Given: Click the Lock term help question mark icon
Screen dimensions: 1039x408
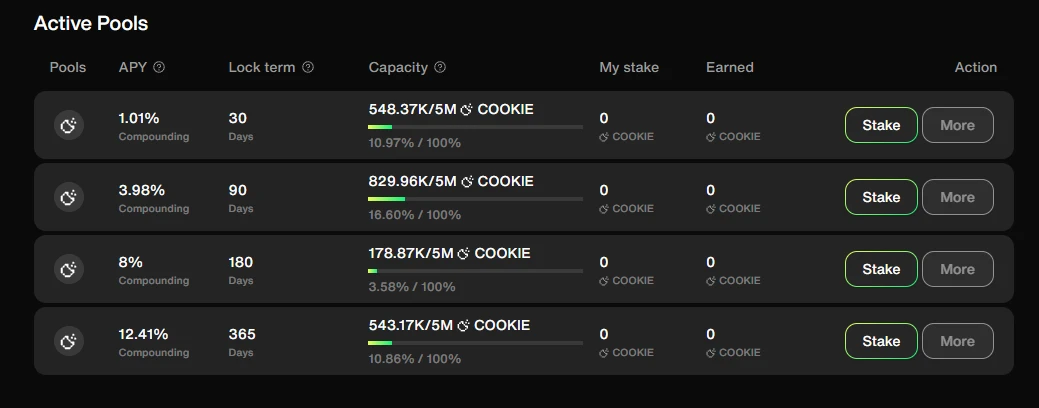Looking at the screenshot, I should tap(308, 68).
